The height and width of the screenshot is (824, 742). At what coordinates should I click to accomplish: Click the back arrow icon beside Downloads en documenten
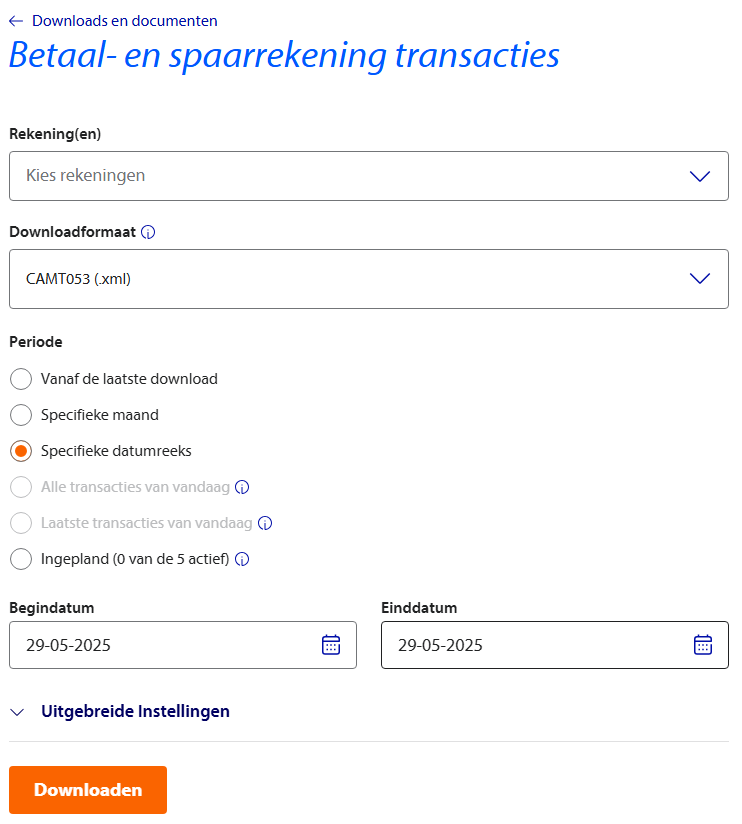pyautogui.click(x=15, y=21)
